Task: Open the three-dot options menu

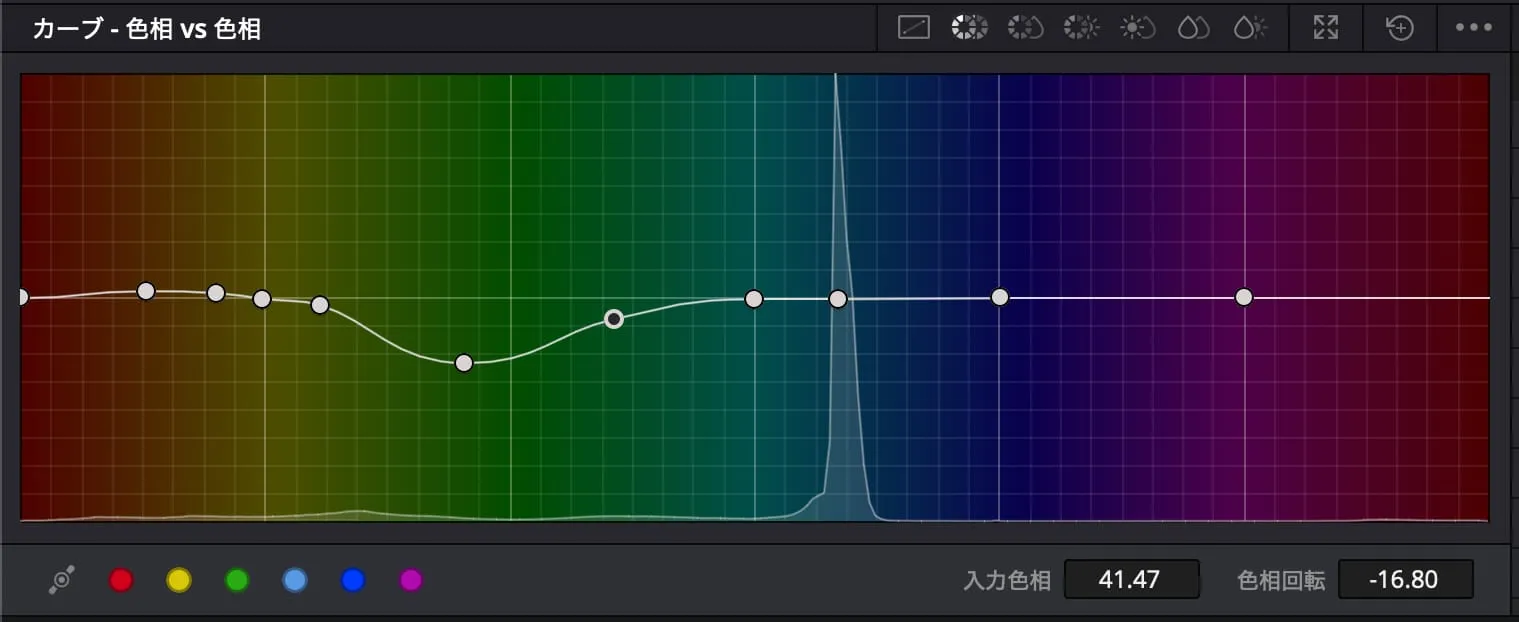Action: coord(1473,28)
